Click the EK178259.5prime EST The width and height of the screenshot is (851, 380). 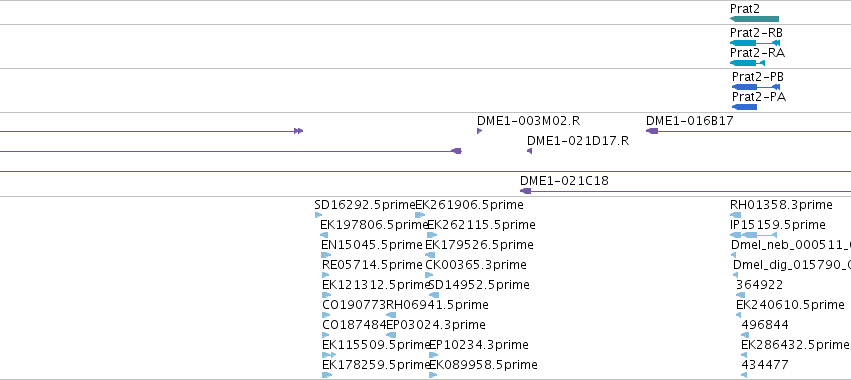click(327, 375)
